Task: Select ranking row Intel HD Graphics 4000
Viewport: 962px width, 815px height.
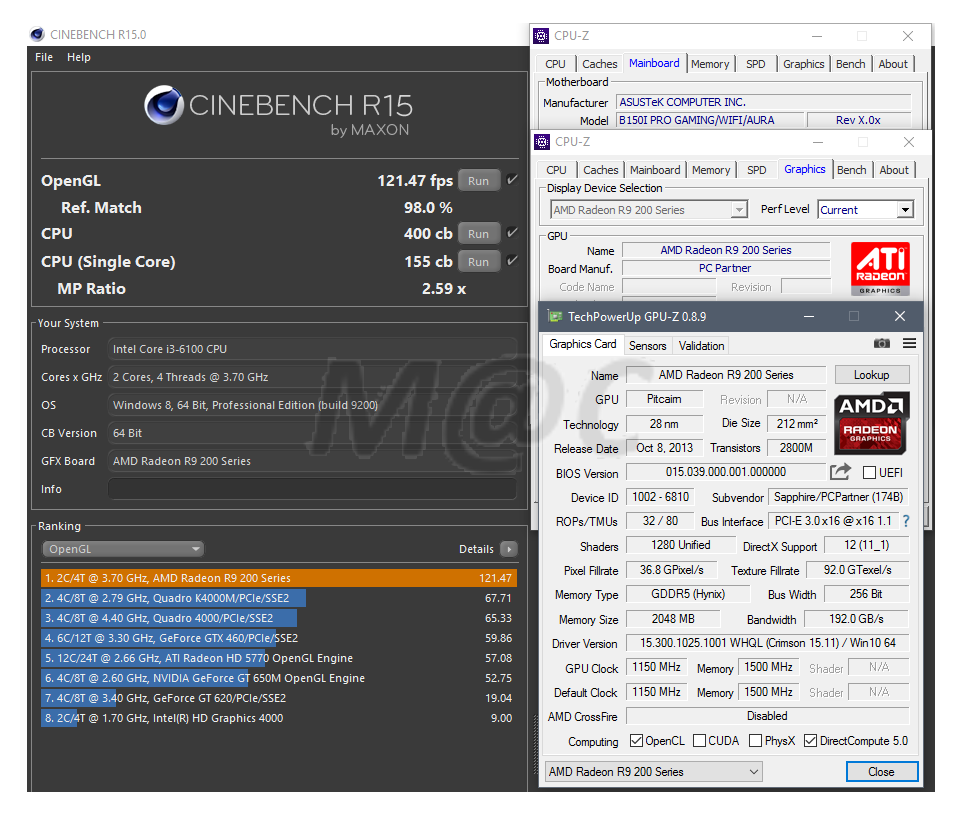Action: click(x=279, y=717)
